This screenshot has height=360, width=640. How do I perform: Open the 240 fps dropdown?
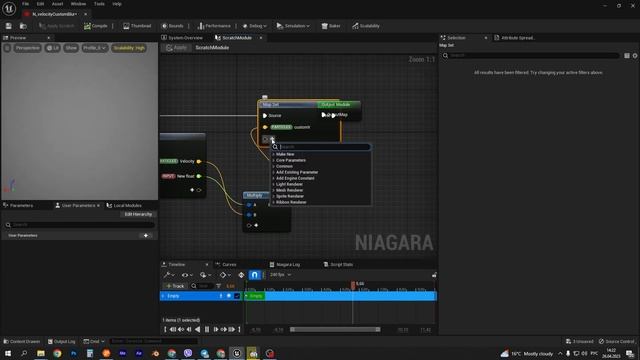click(x=280, y=275)
